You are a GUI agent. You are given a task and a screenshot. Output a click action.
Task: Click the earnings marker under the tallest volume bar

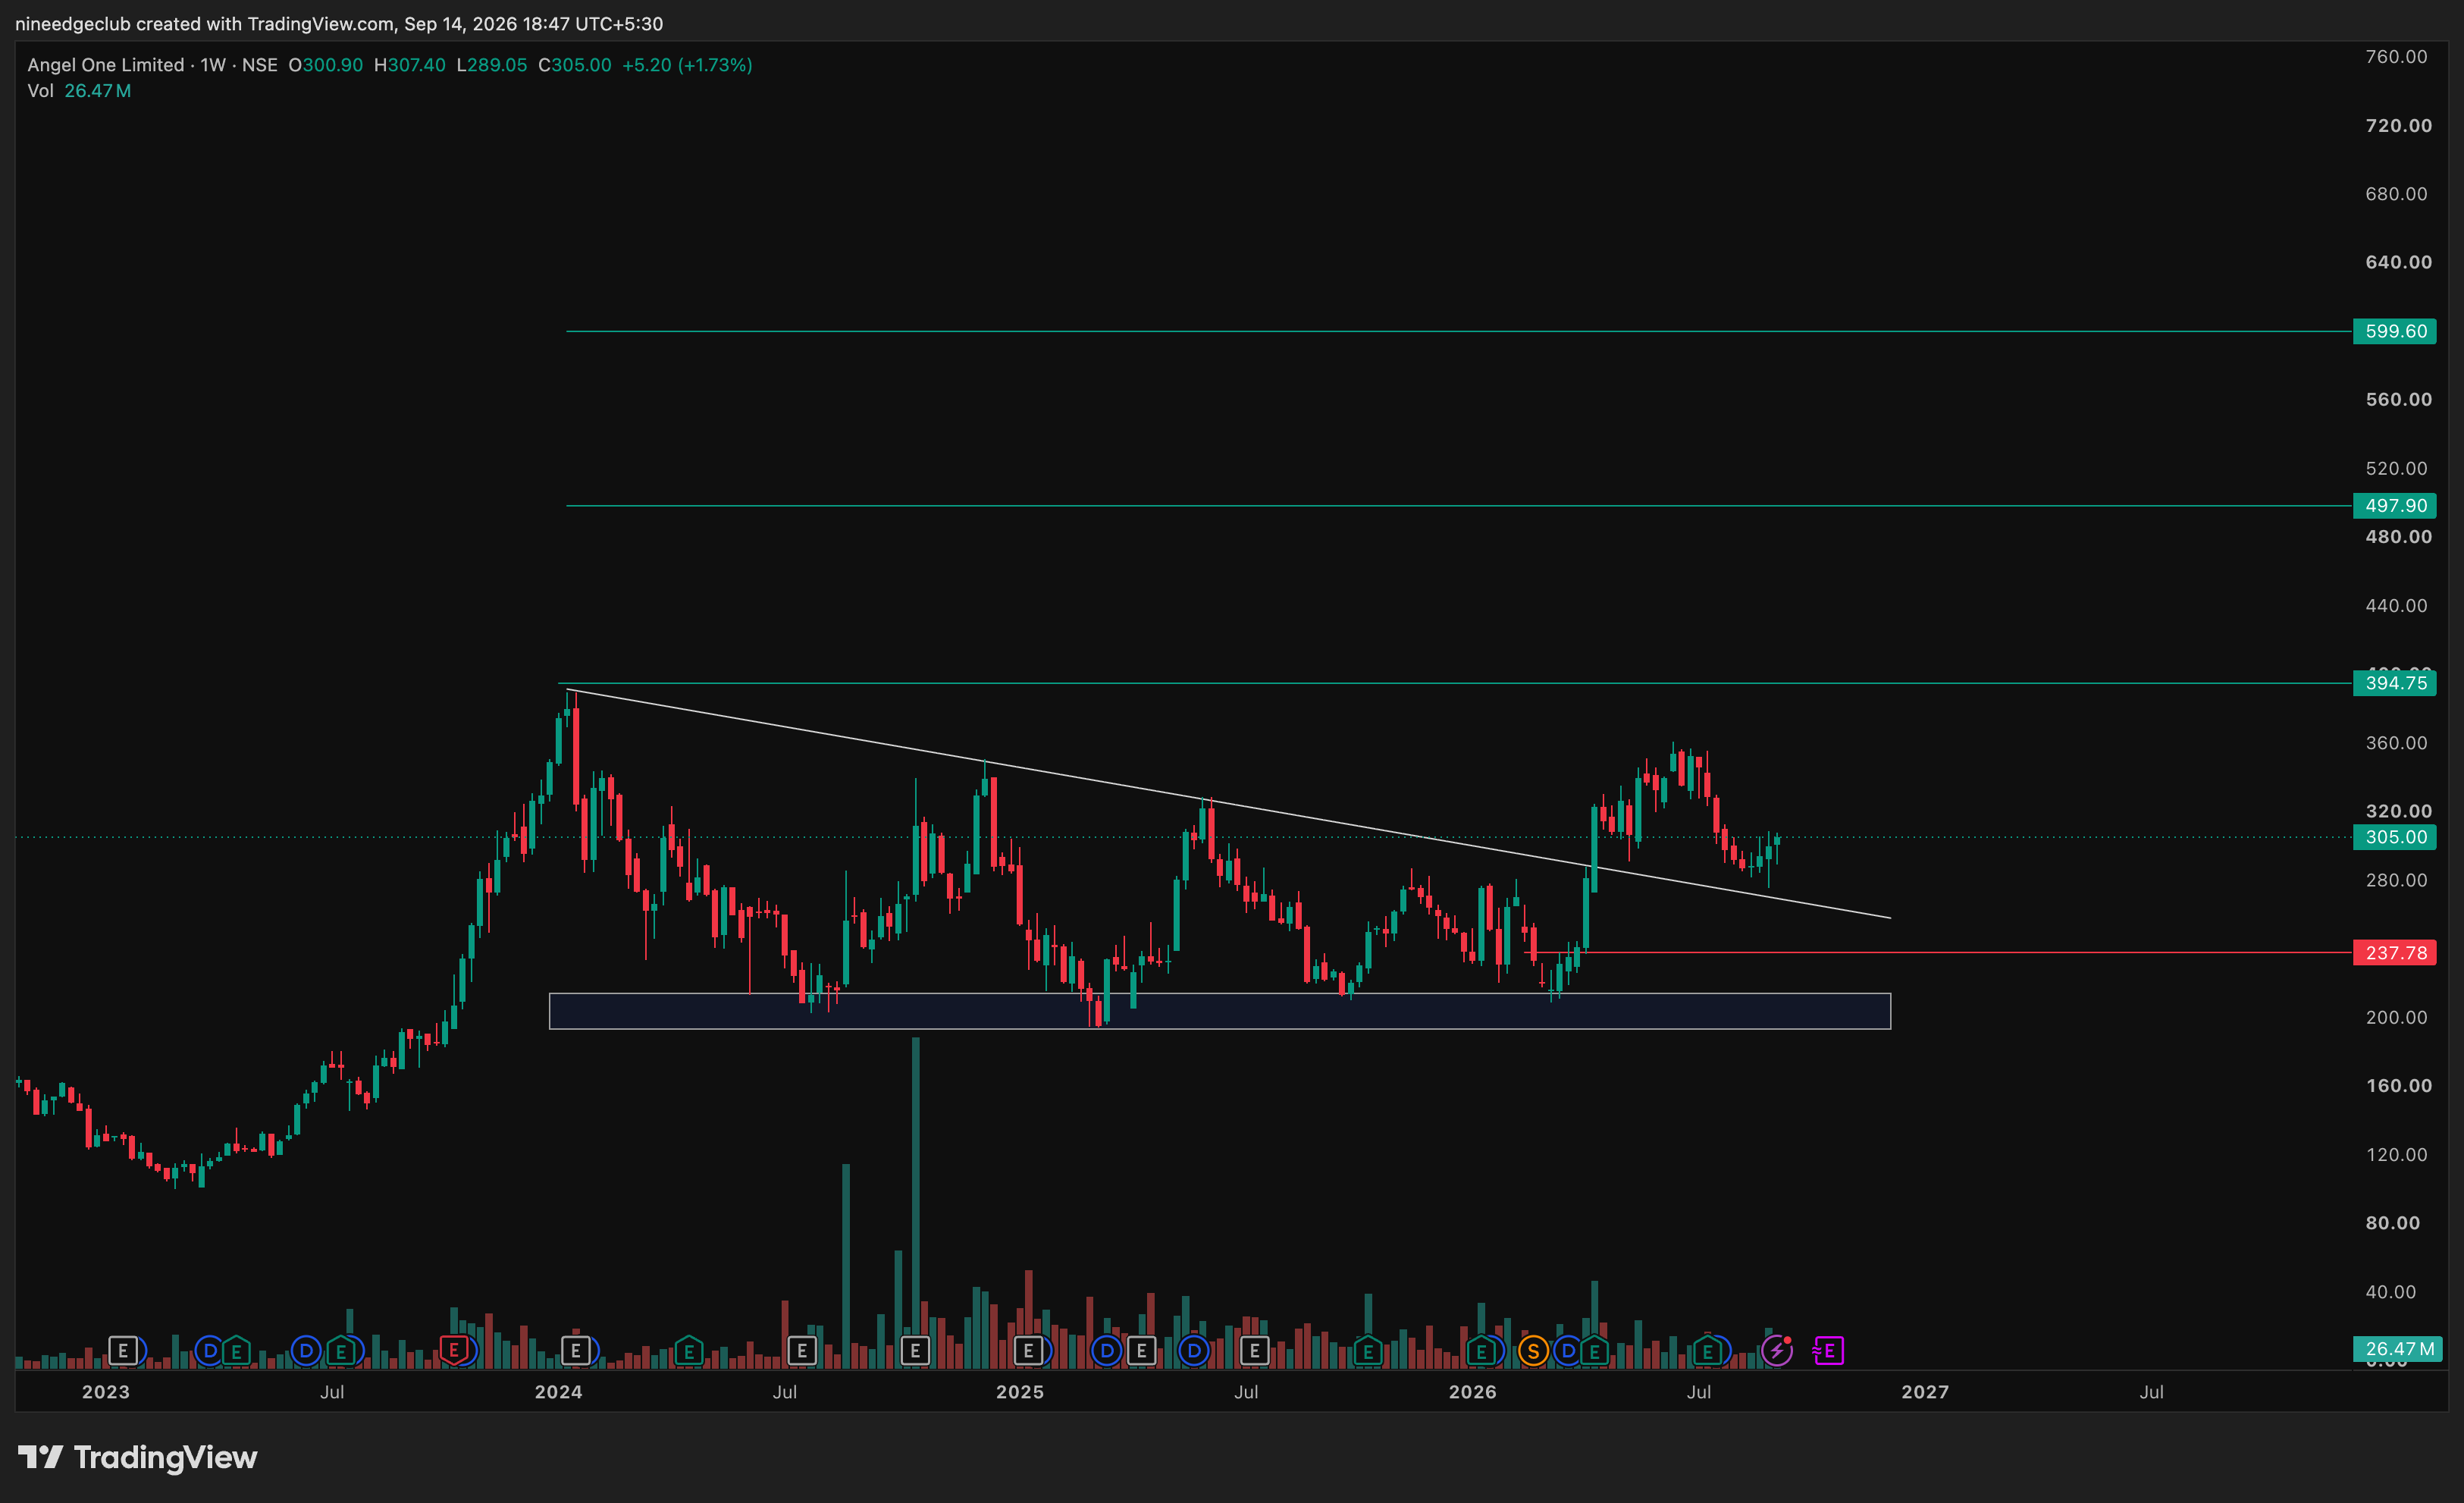(x=915, y=1351)
